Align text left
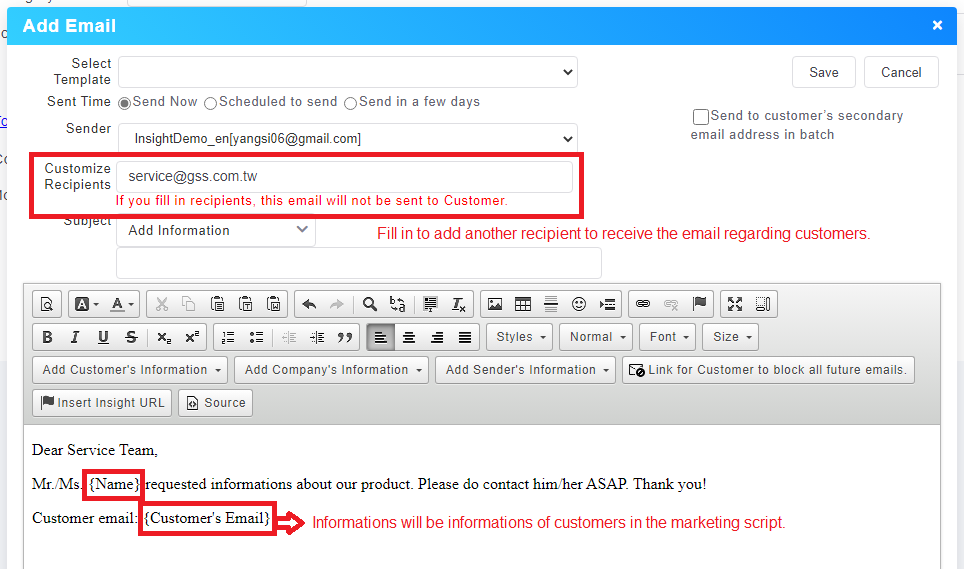Viewport: 964px width, 569px height. click(x=381, y=337)
